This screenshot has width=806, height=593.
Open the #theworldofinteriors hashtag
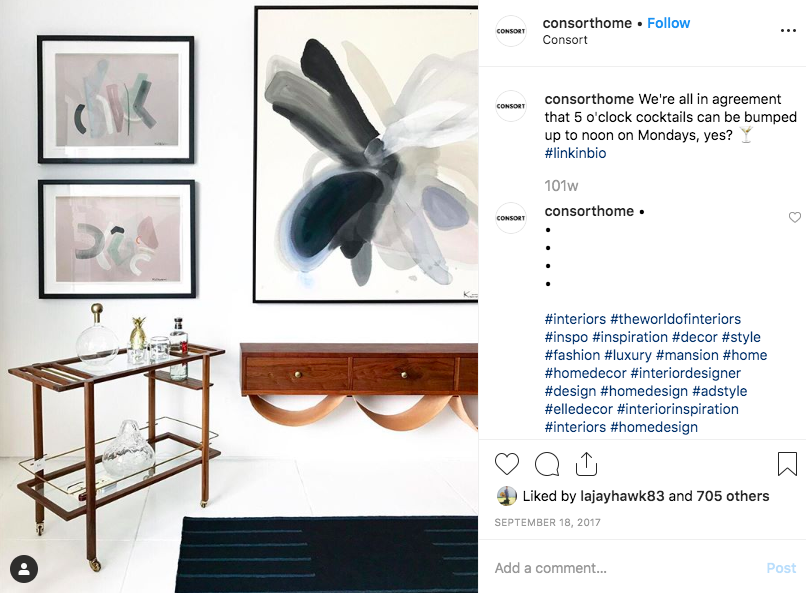click(x=675, y=319)
